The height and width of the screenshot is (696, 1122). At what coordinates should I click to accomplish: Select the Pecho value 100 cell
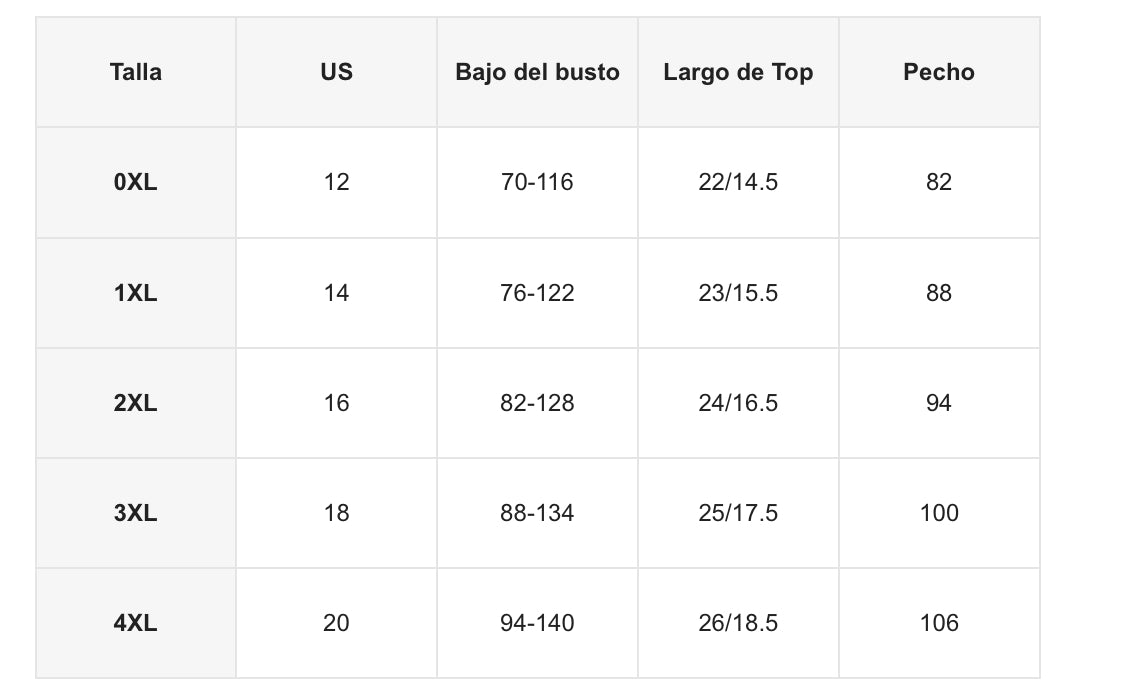(x=938, y=513)
